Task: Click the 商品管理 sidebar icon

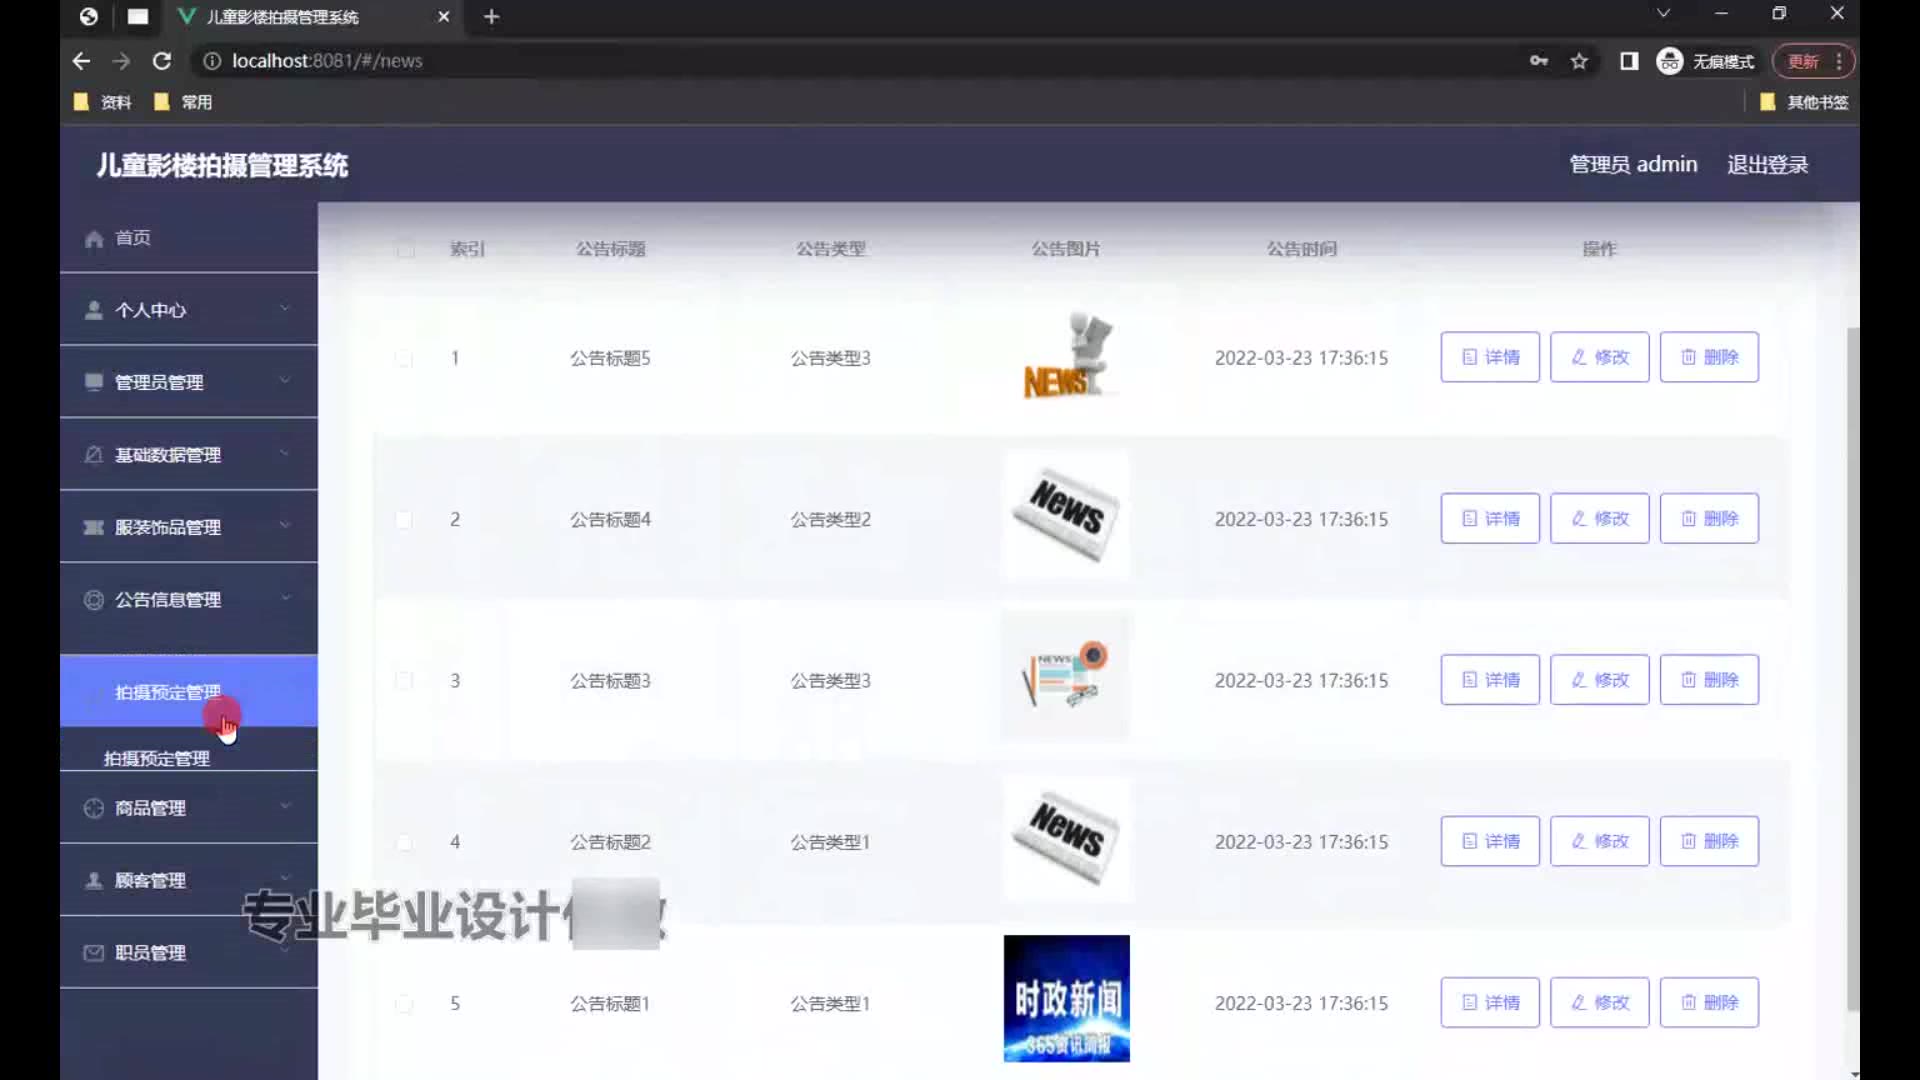Action: (x=94, y=808)
